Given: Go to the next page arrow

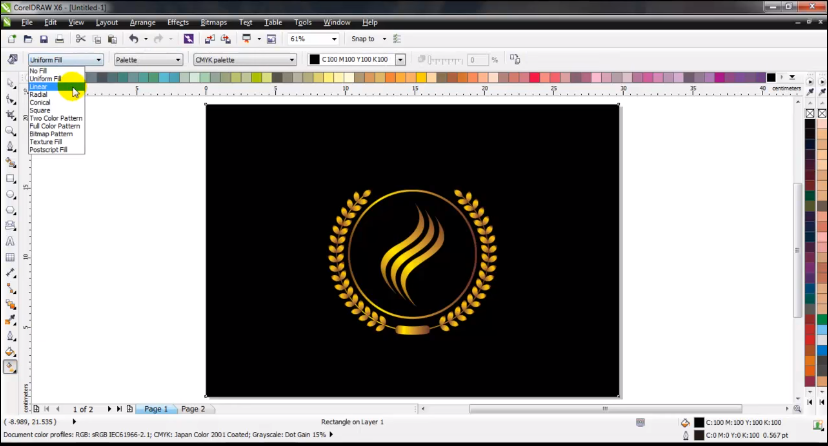Looking at the screenshot, I should (109, 409).
